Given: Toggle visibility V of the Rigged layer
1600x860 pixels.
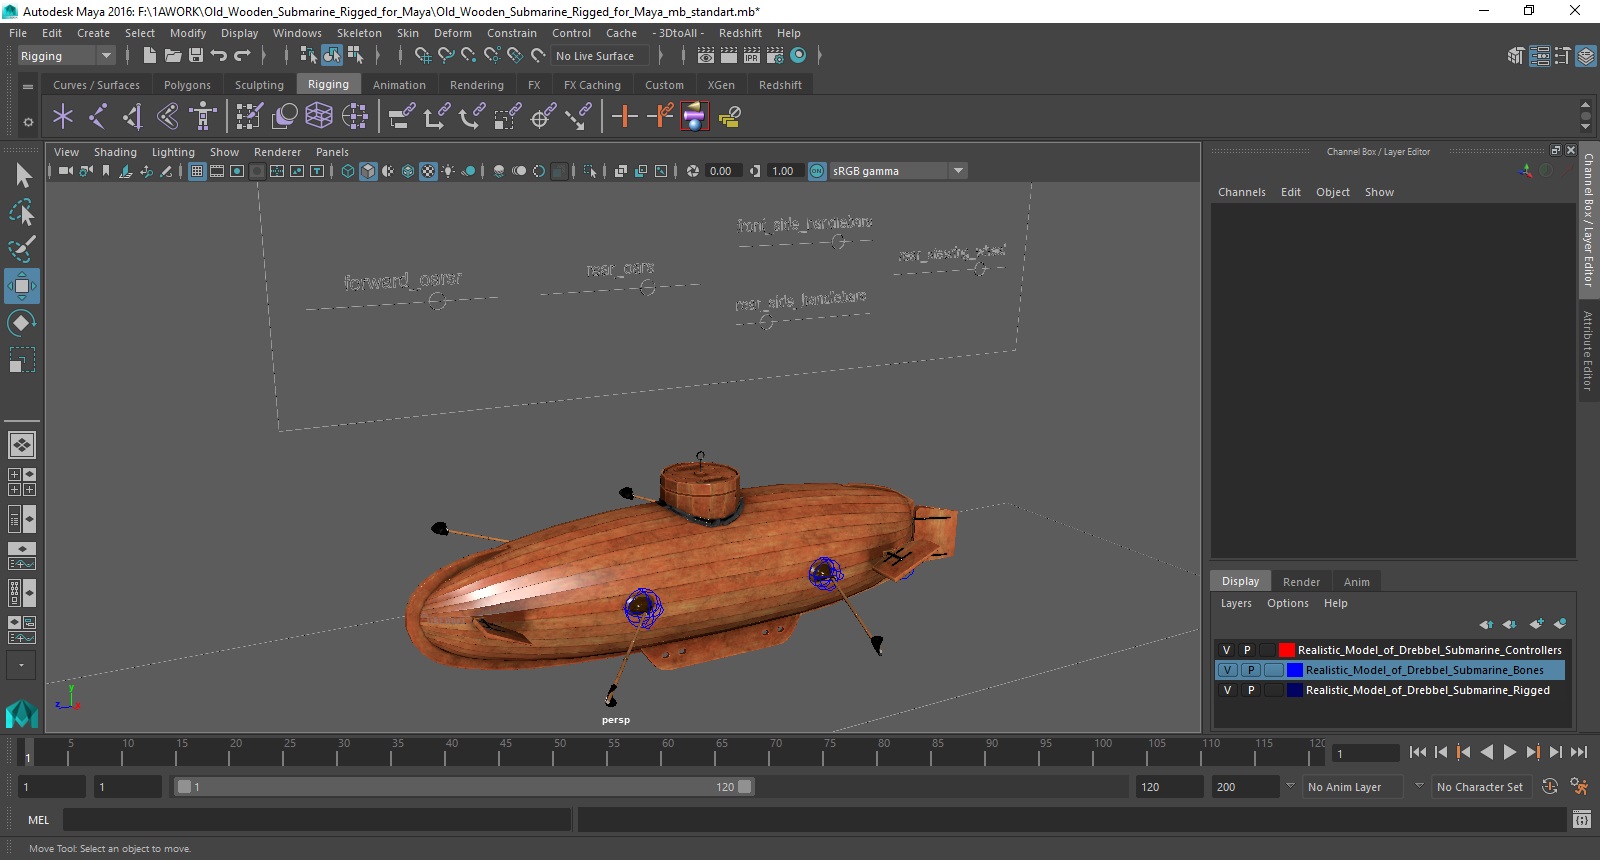Looking at the screenshot, I should point(1227,690).
